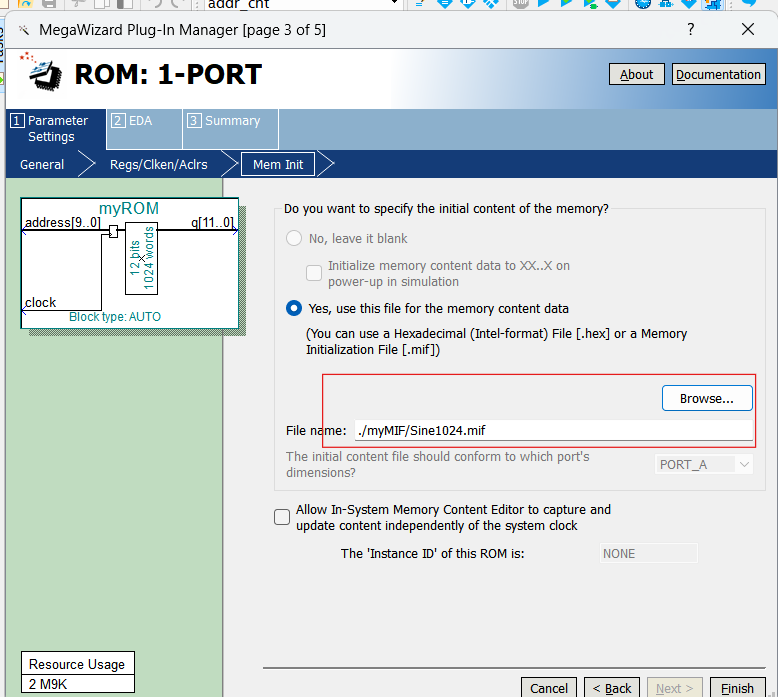Open the addr_cnt combo box in the Quartus toolbar
This screenshot has height=697, width=778.
coord(302,4)
